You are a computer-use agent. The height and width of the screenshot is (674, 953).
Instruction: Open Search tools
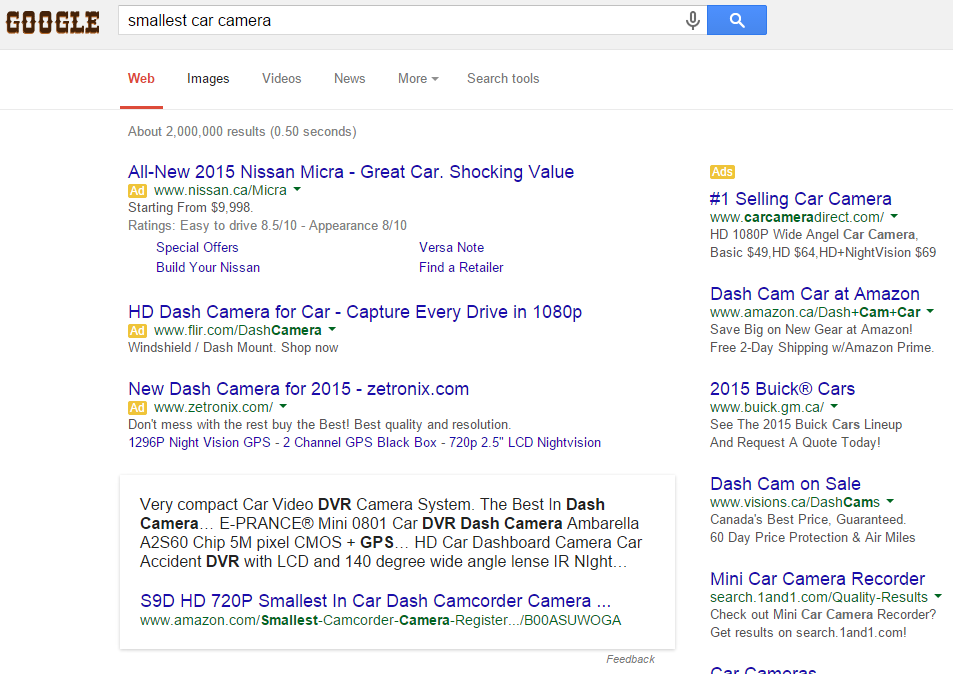coord(503,79)
